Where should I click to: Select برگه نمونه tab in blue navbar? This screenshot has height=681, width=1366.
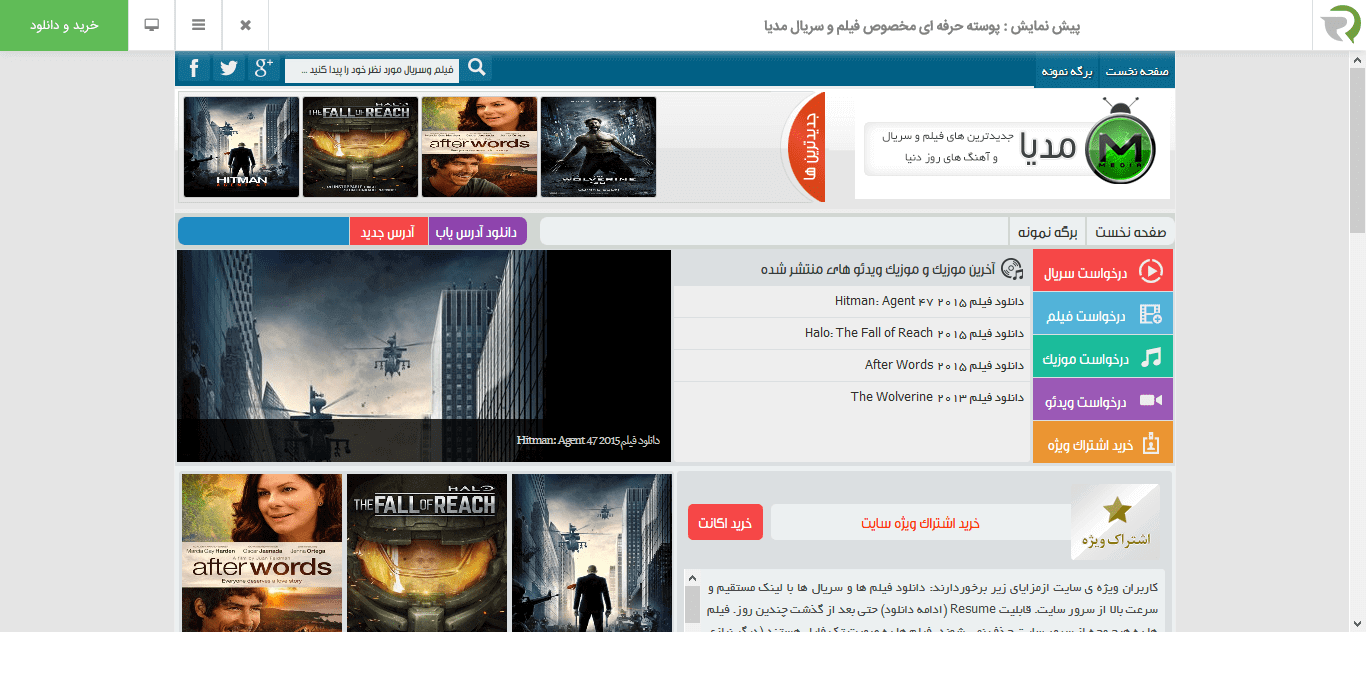[1066, 71]
